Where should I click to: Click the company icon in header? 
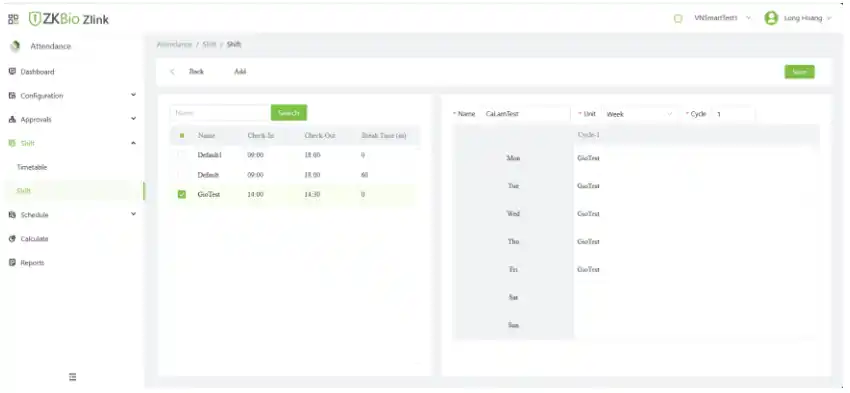[677, 18]
